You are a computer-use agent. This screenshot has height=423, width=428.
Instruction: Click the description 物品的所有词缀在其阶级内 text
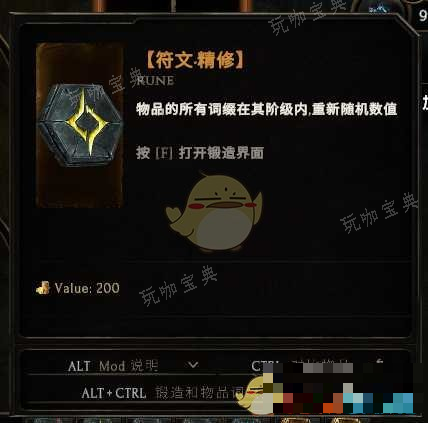pos(221,109)
